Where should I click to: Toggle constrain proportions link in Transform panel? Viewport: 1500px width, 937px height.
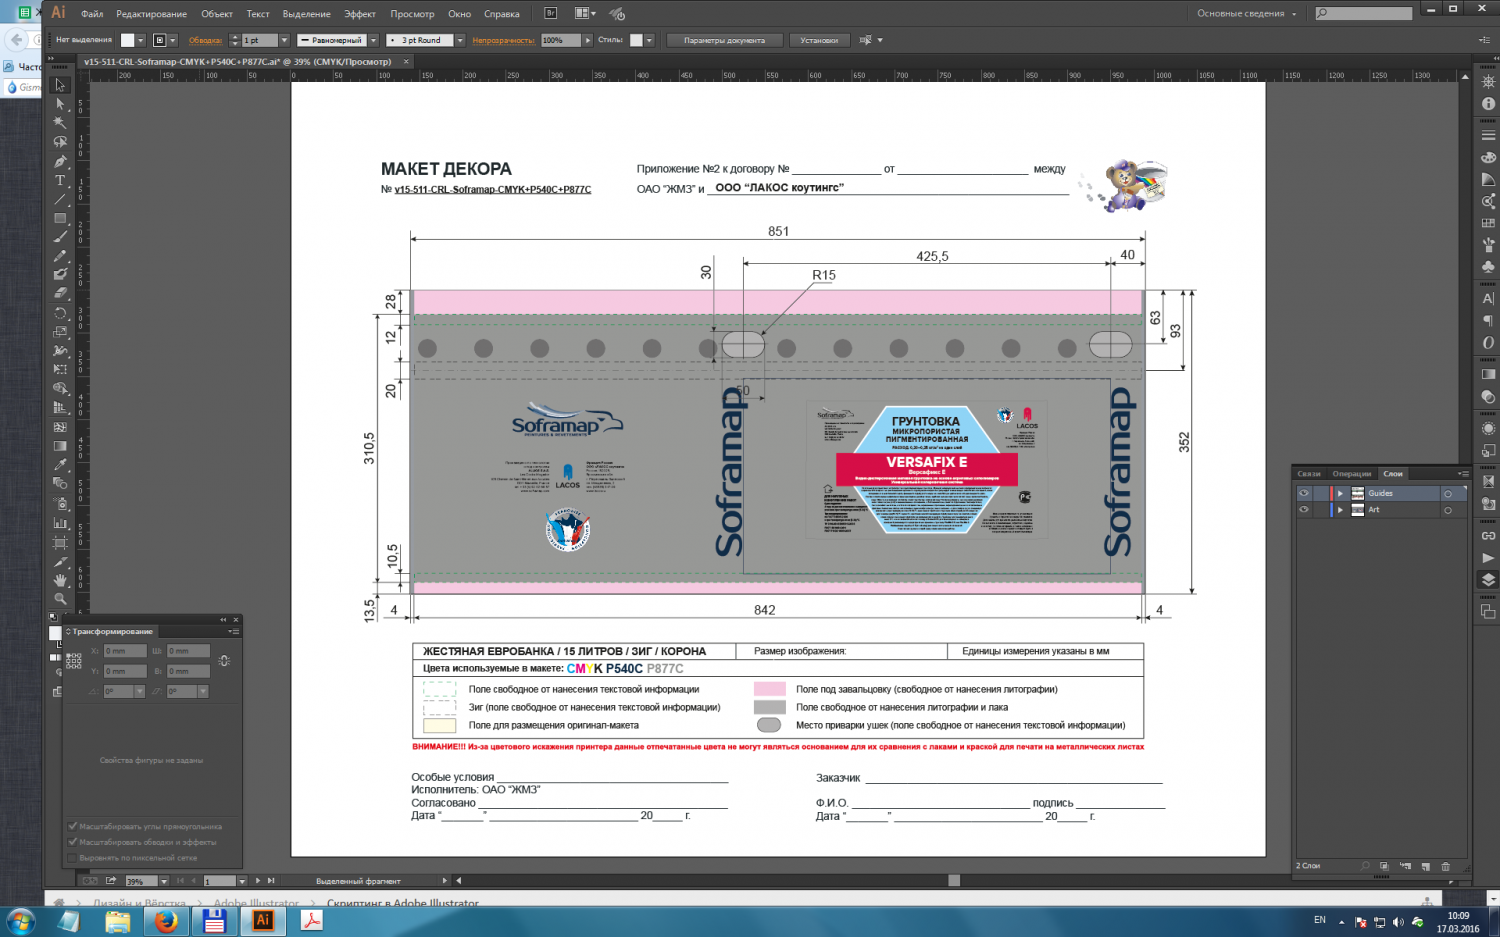point(224,661)
